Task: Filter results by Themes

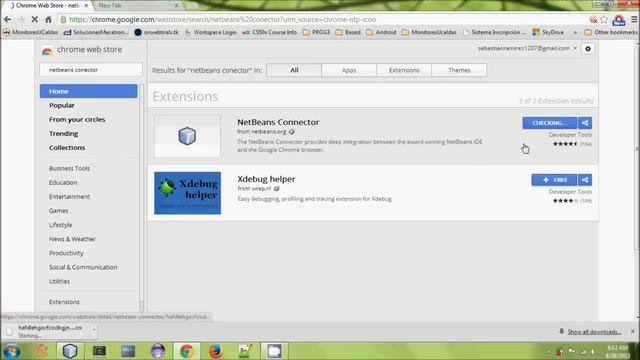Action: click(x=459, y=70)
